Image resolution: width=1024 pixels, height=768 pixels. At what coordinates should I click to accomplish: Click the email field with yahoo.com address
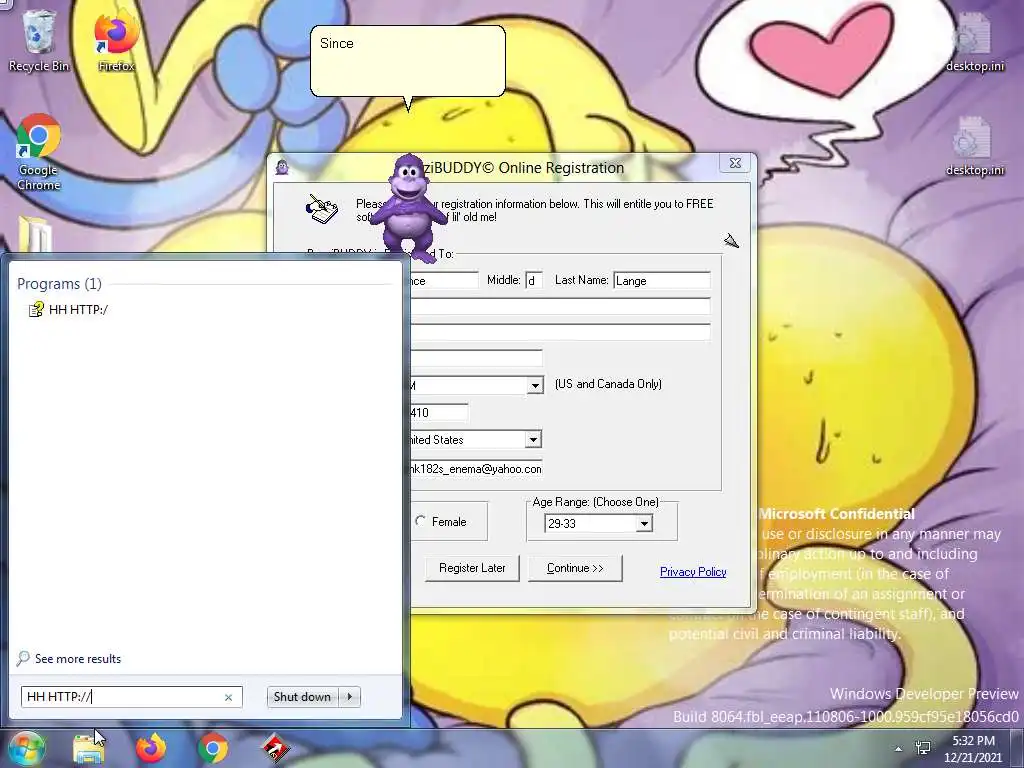pyautogui.click(x=476, y=469)
